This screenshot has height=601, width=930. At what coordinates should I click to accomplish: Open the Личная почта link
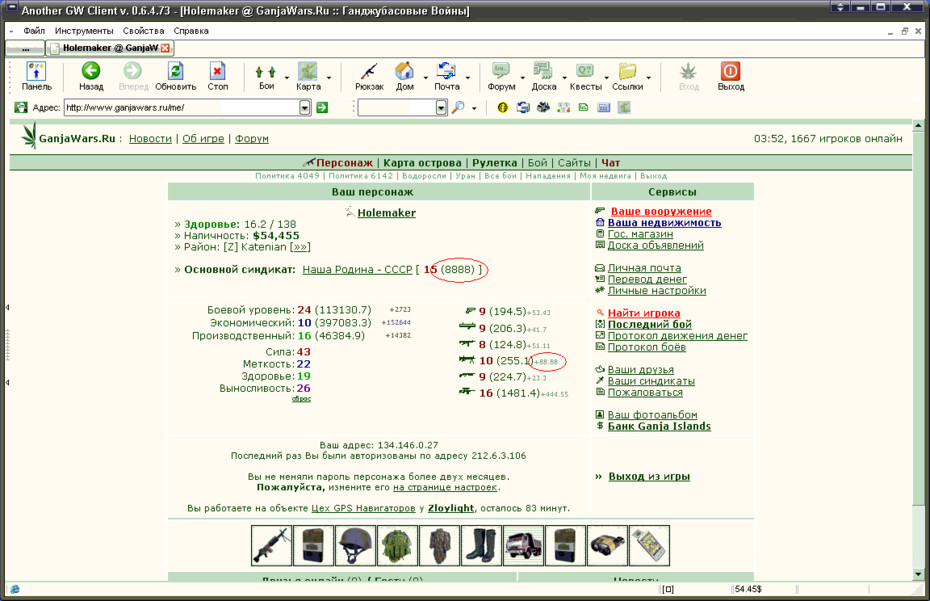coord(644,268)
